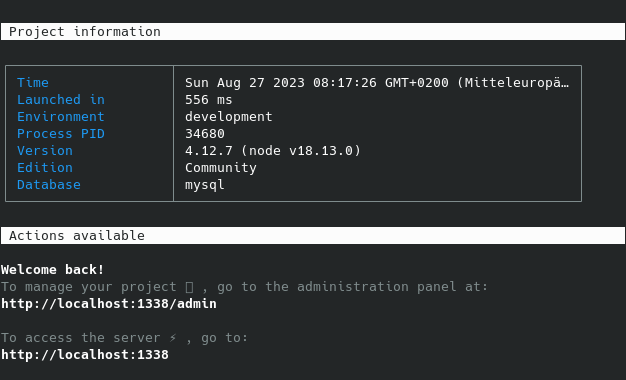Click the version text 4.12.7 (node v18.13.0)

click(x=273, y=151)
